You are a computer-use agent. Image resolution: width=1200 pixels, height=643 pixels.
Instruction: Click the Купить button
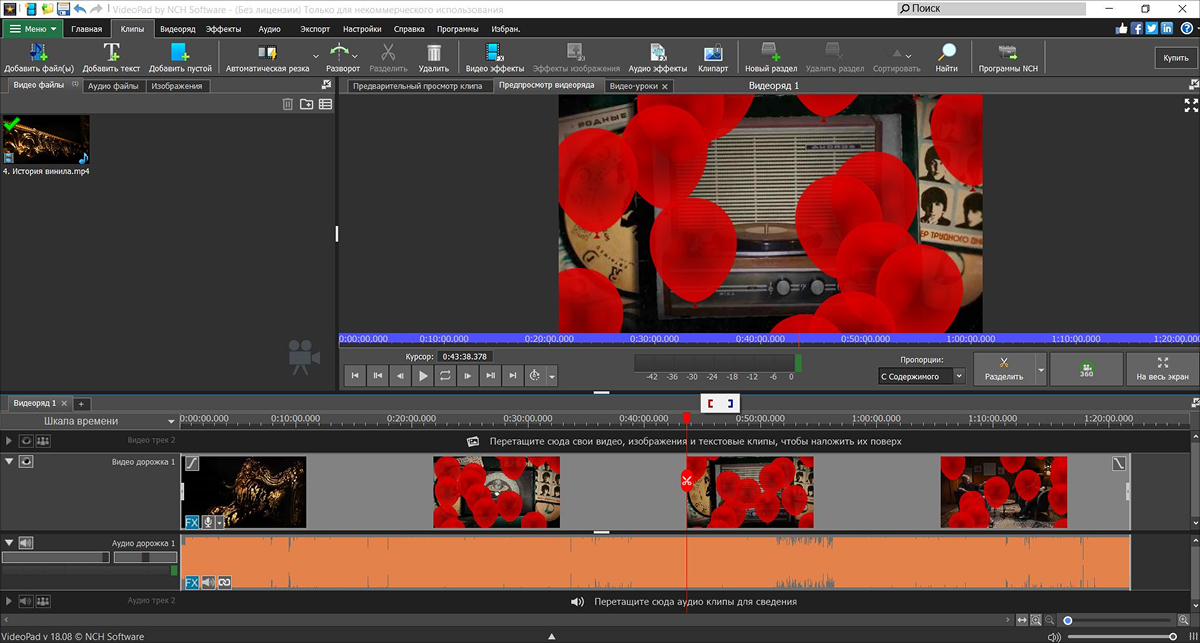1175,58
